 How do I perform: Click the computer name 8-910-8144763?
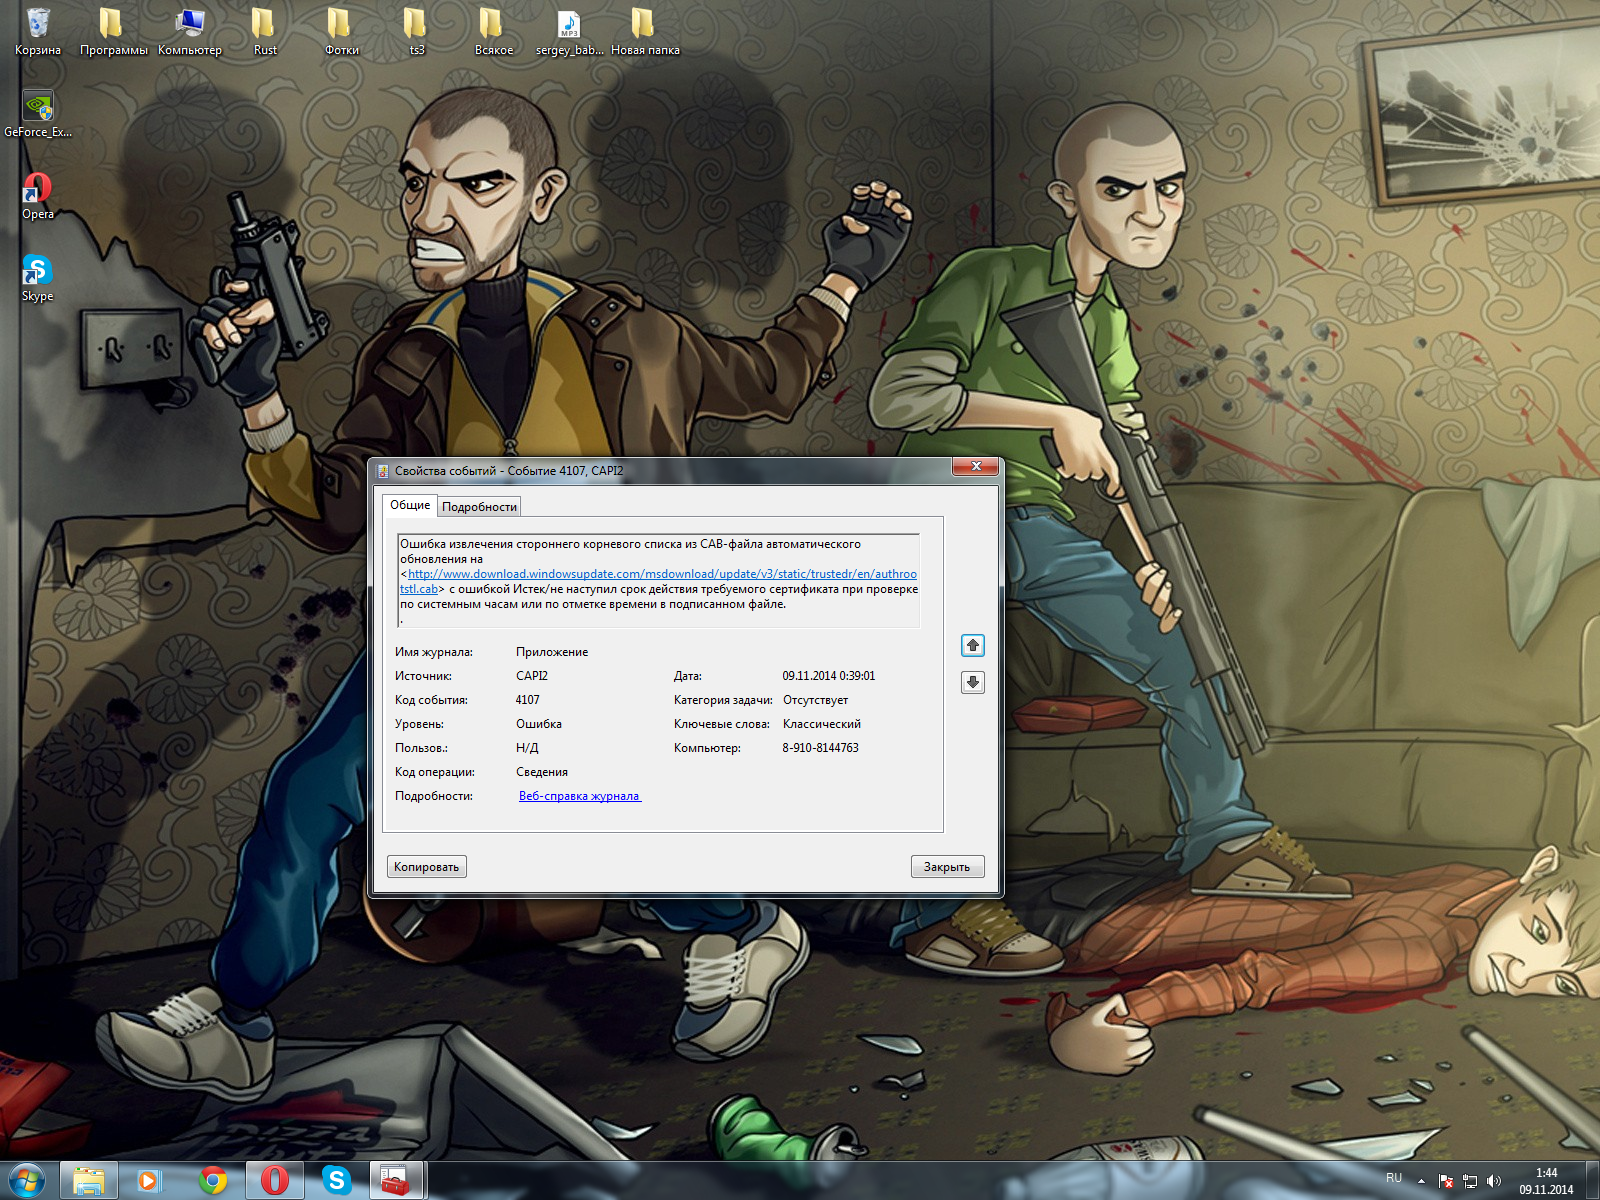coord(820,748)
